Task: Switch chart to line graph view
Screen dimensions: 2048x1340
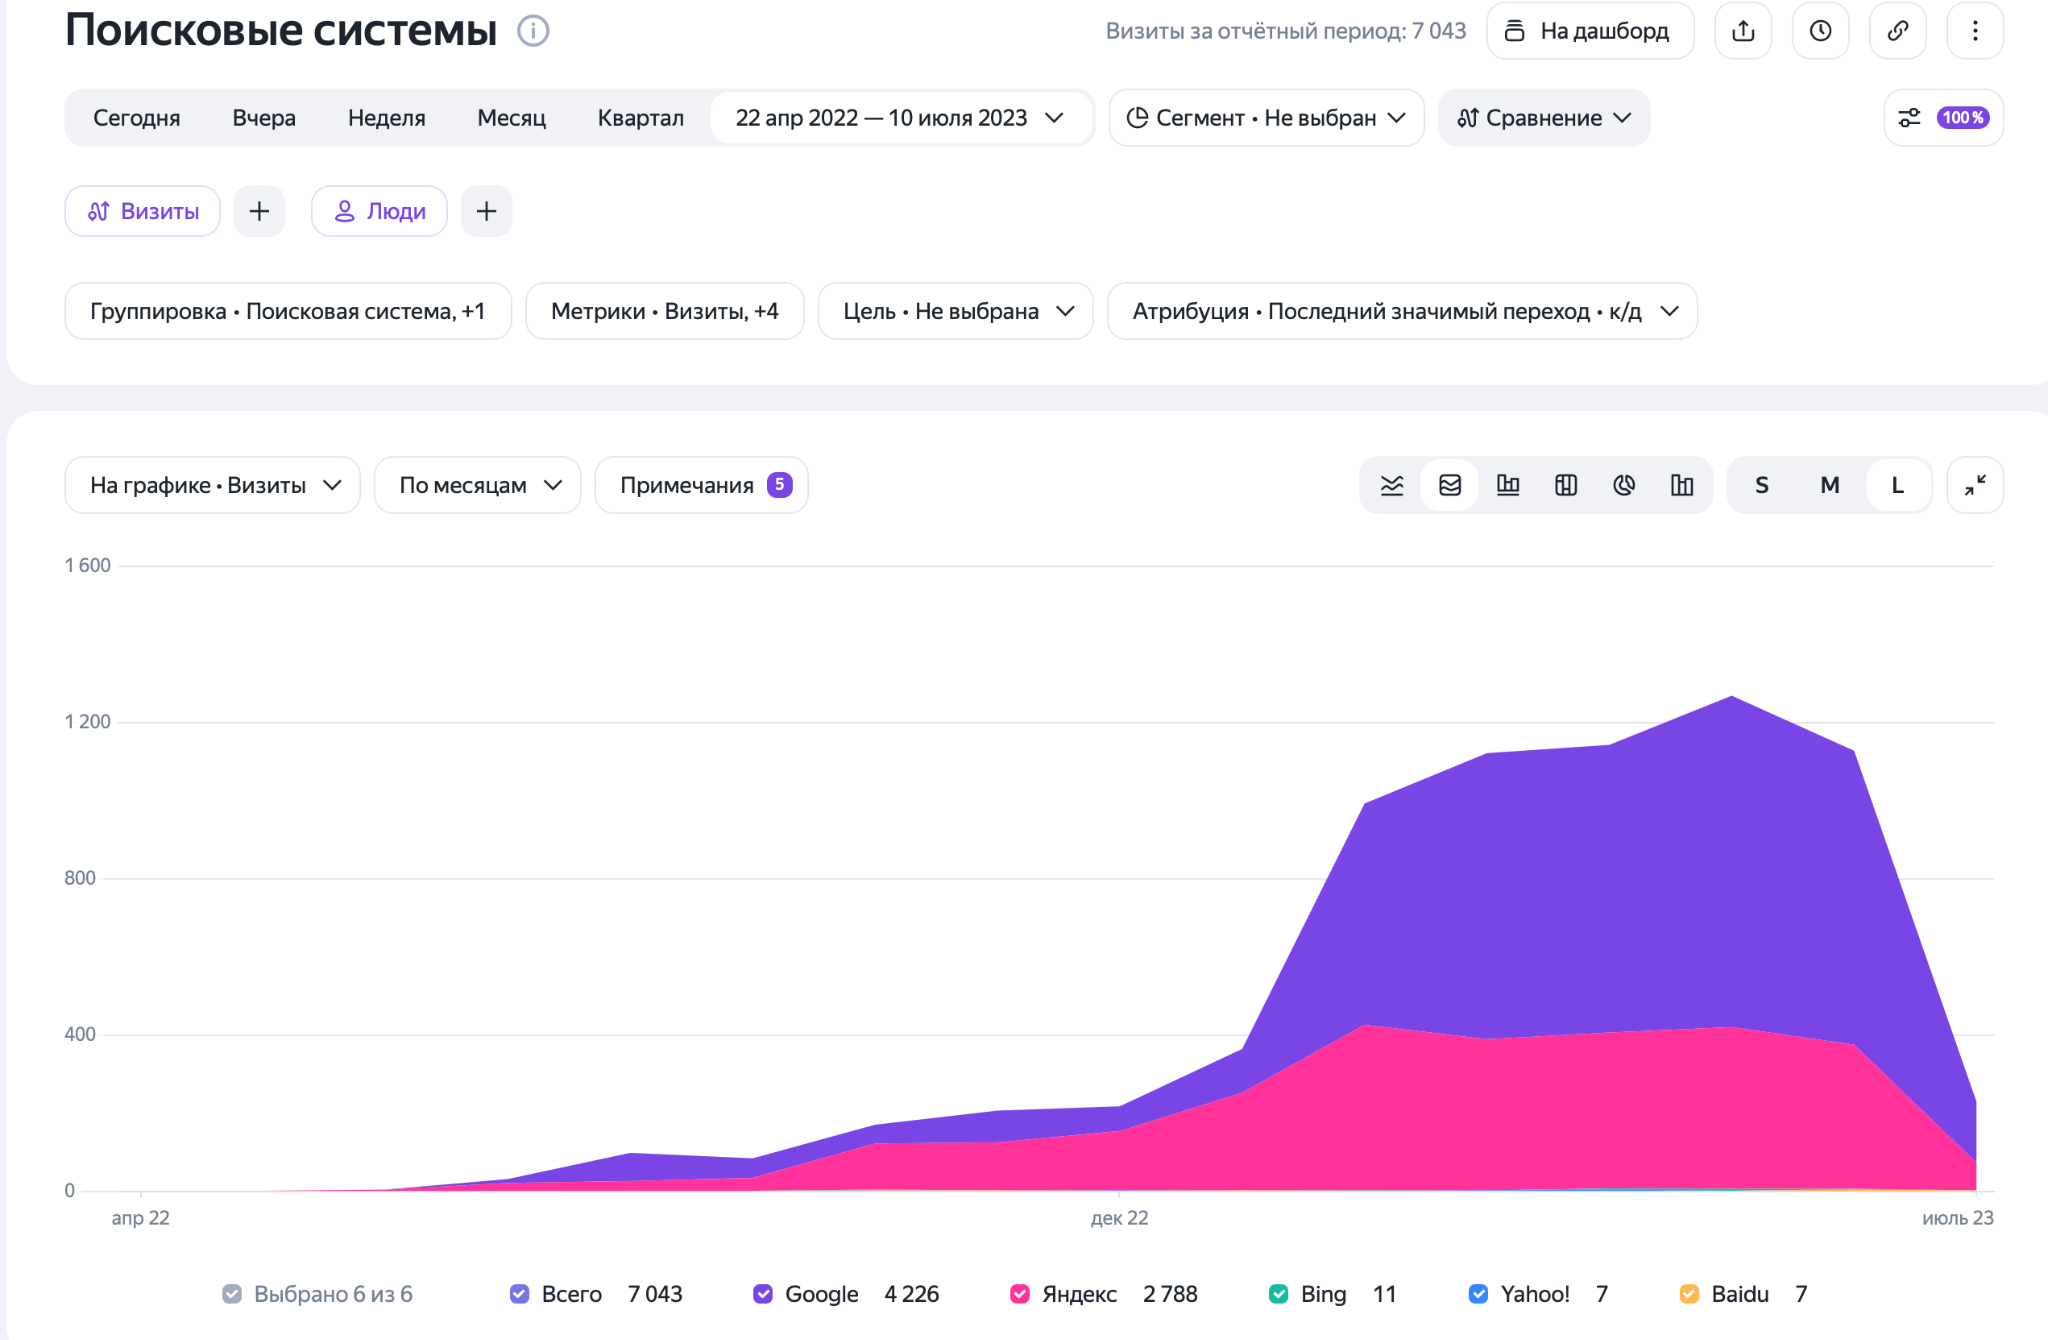Action: click(1392, 485)
